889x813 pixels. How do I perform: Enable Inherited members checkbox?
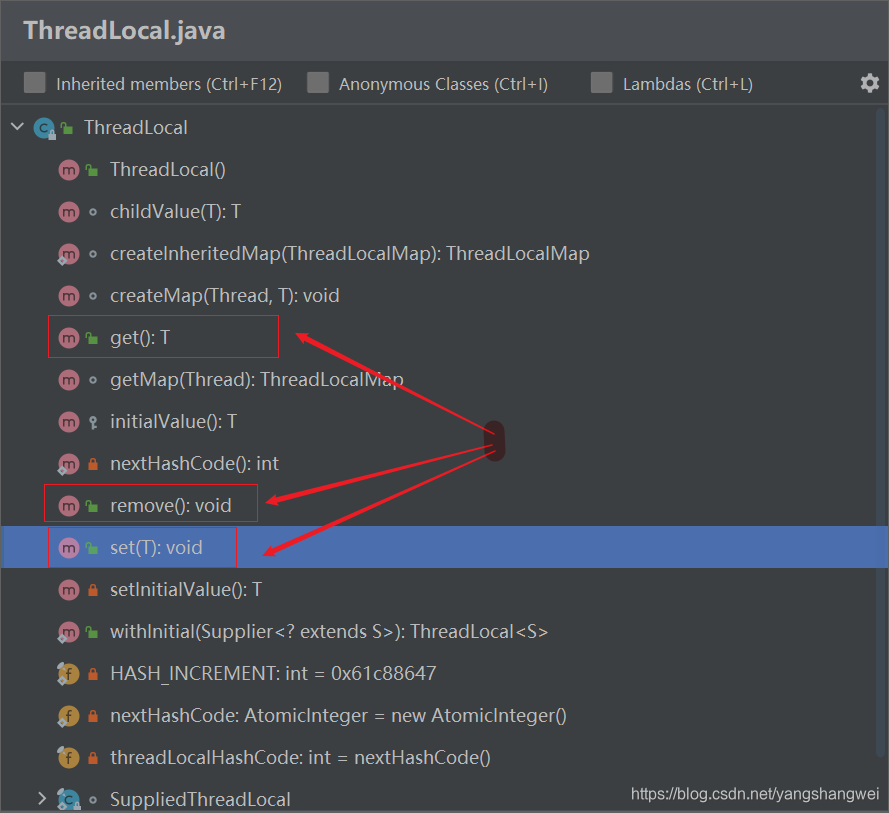34,83
